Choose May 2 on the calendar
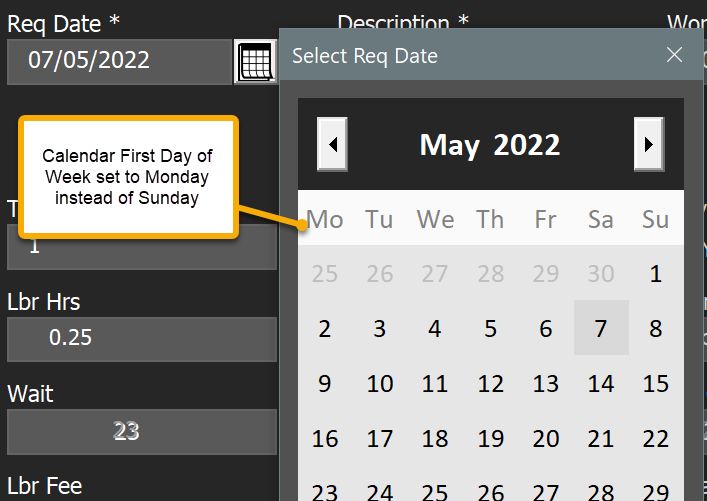This screenshot has width=707, height=501. pos(325,328)
